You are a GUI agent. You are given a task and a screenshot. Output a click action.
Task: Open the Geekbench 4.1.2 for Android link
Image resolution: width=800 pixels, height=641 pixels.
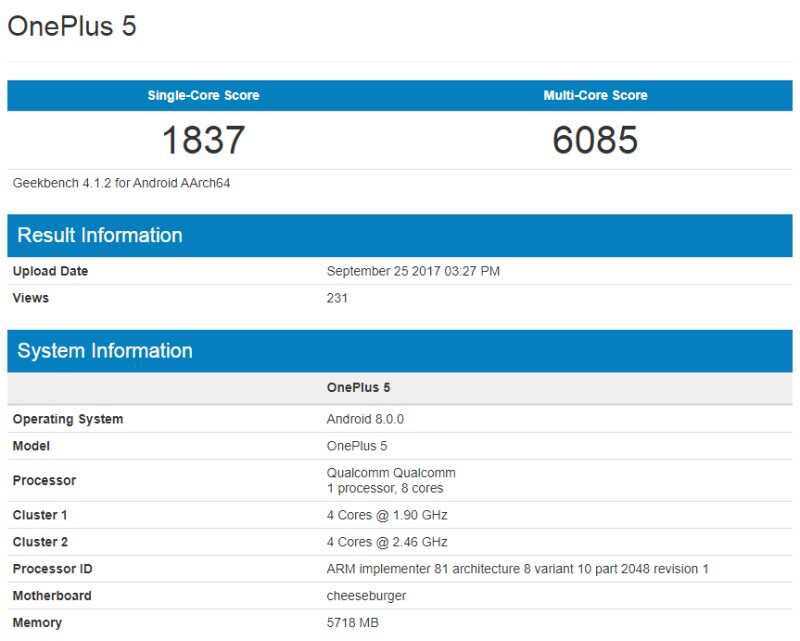(107, 182)
